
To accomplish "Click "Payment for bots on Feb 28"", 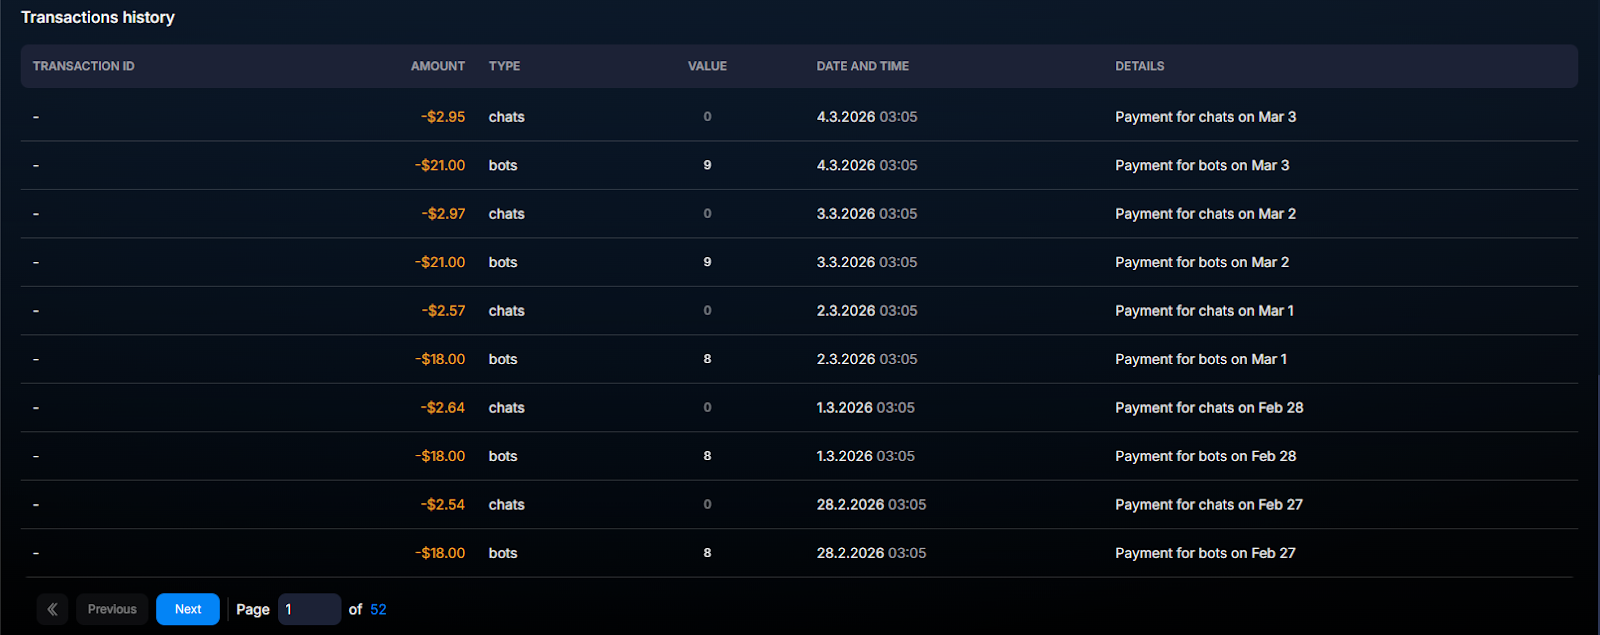I will pyautogui.click(x=1206, y=456).
